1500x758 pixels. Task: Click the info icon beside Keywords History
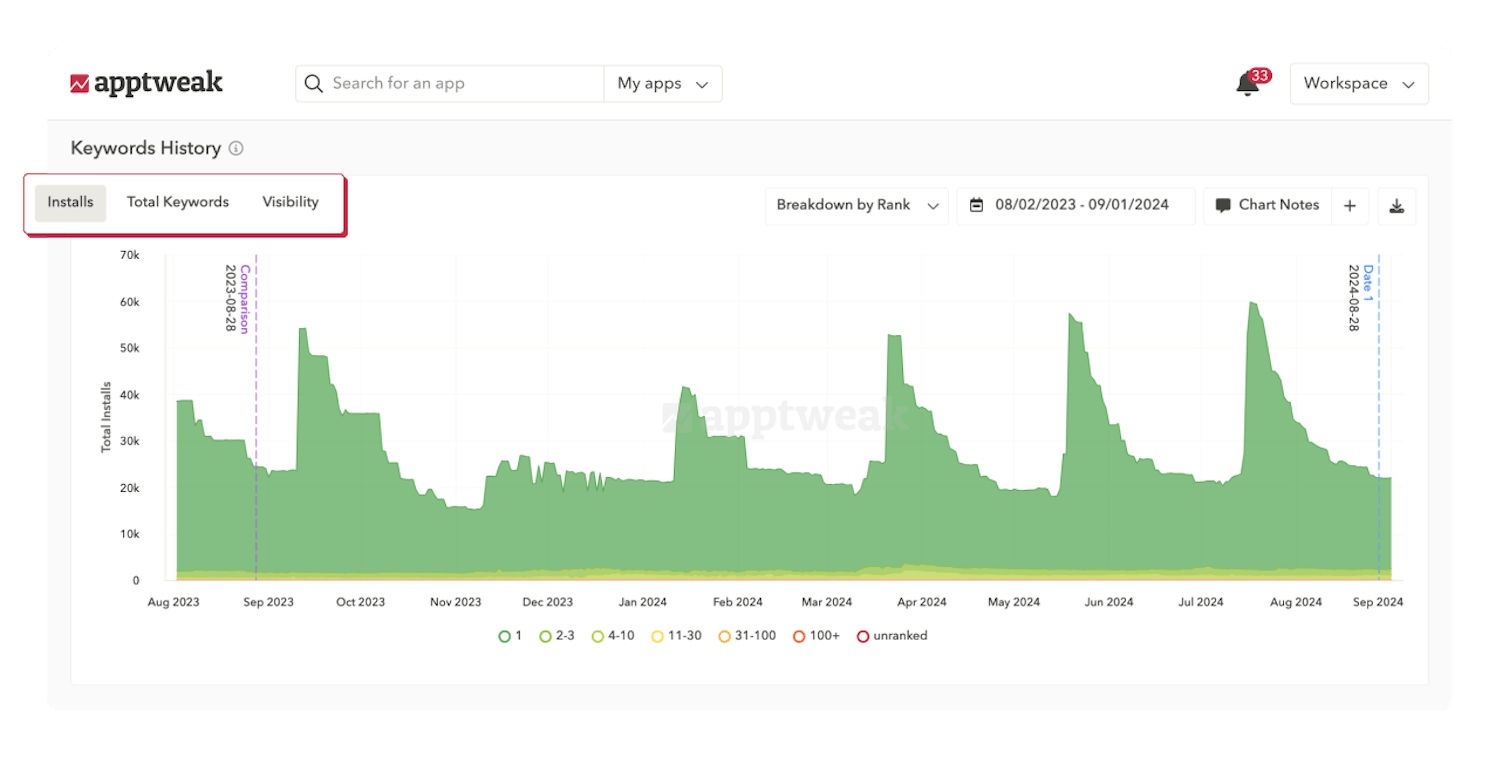pyautogui.click(x=236, y=148)
